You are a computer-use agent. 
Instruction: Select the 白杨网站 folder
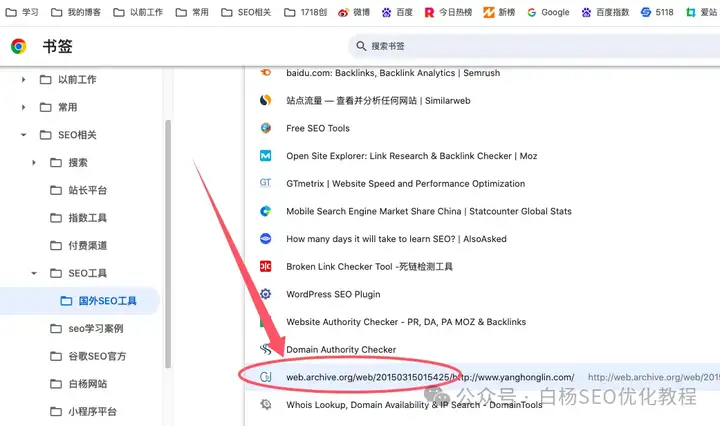(79, 384)
